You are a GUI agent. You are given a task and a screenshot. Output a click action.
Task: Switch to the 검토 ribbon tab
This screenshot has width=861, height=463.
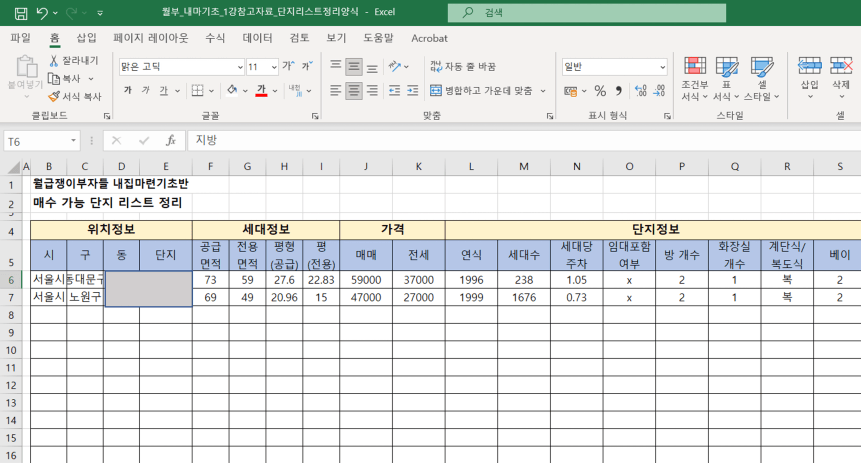point(299,38)
